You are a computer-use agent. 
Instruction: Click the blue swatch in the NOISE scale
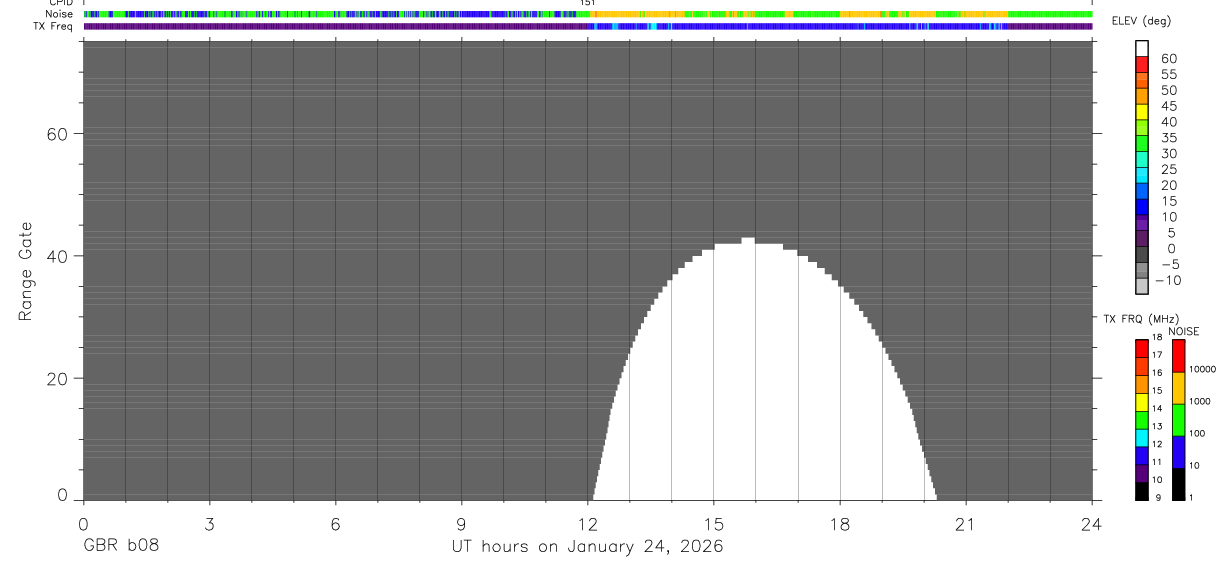(x=1179, y=452)
